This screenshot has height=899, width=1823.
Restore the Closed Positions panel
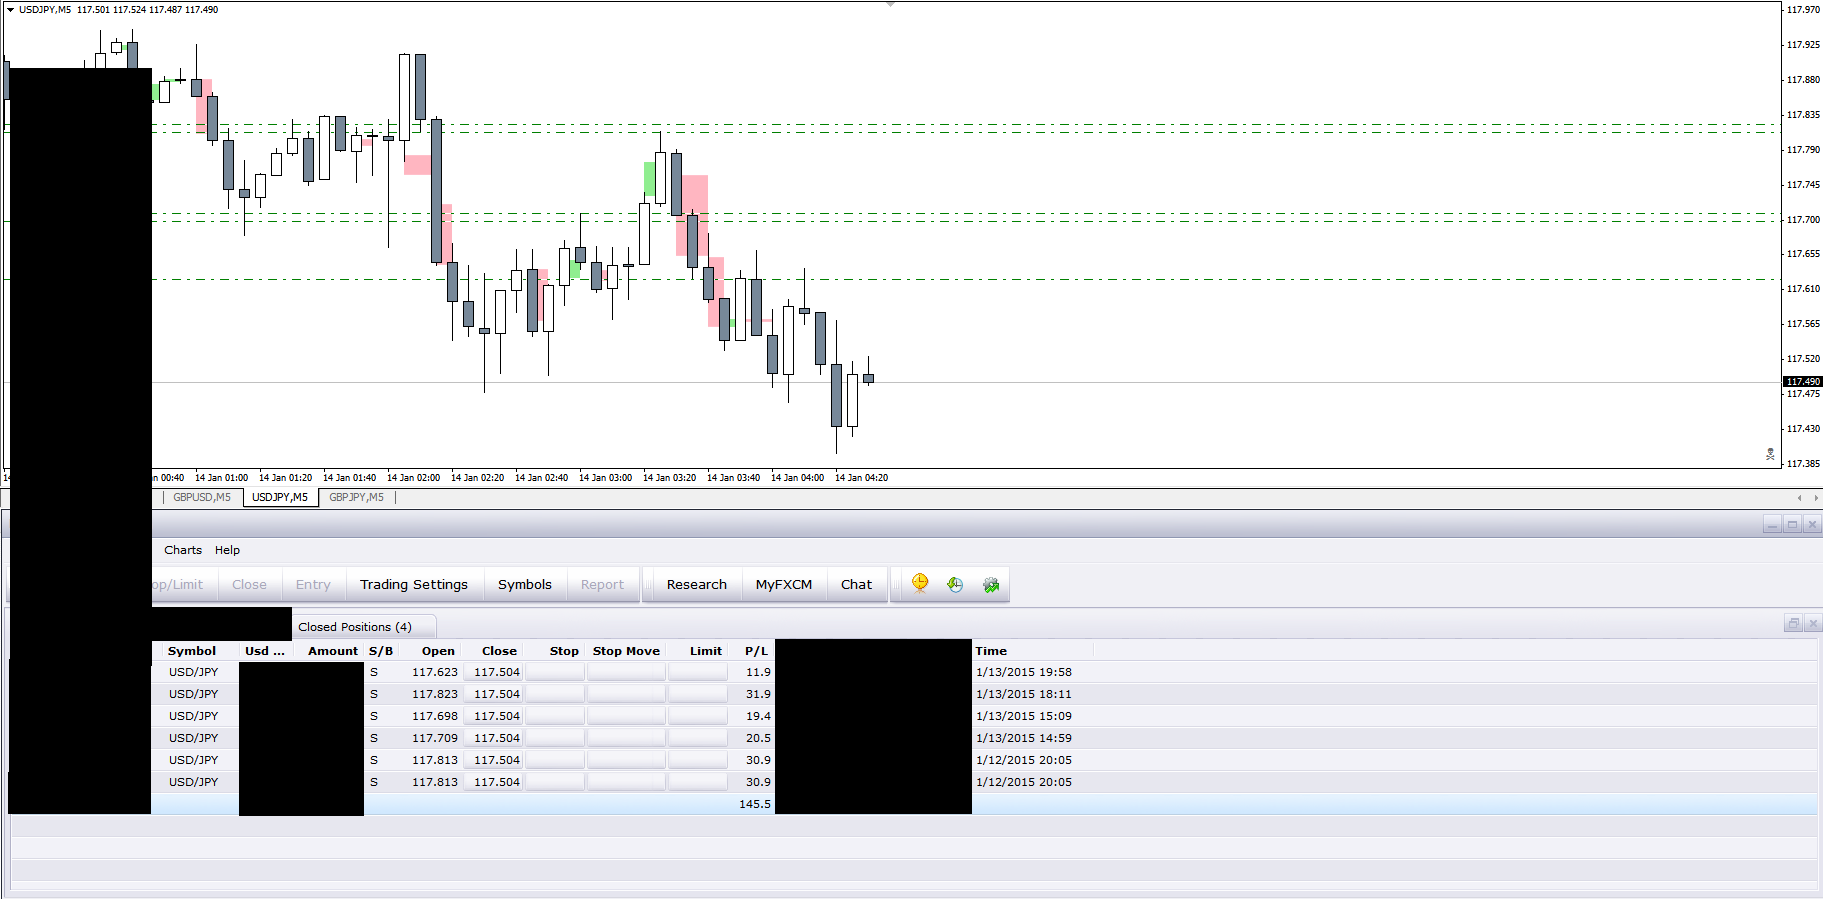pos(1793,624)
